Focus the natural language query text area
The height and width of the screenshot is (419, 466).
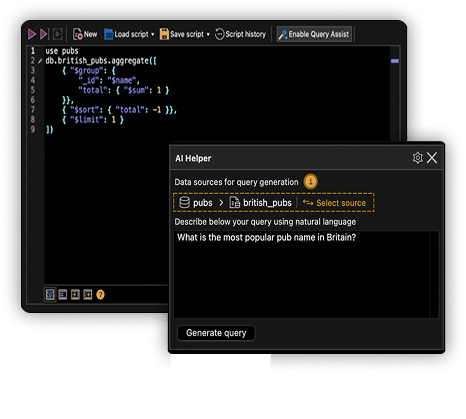pos(302,274)
